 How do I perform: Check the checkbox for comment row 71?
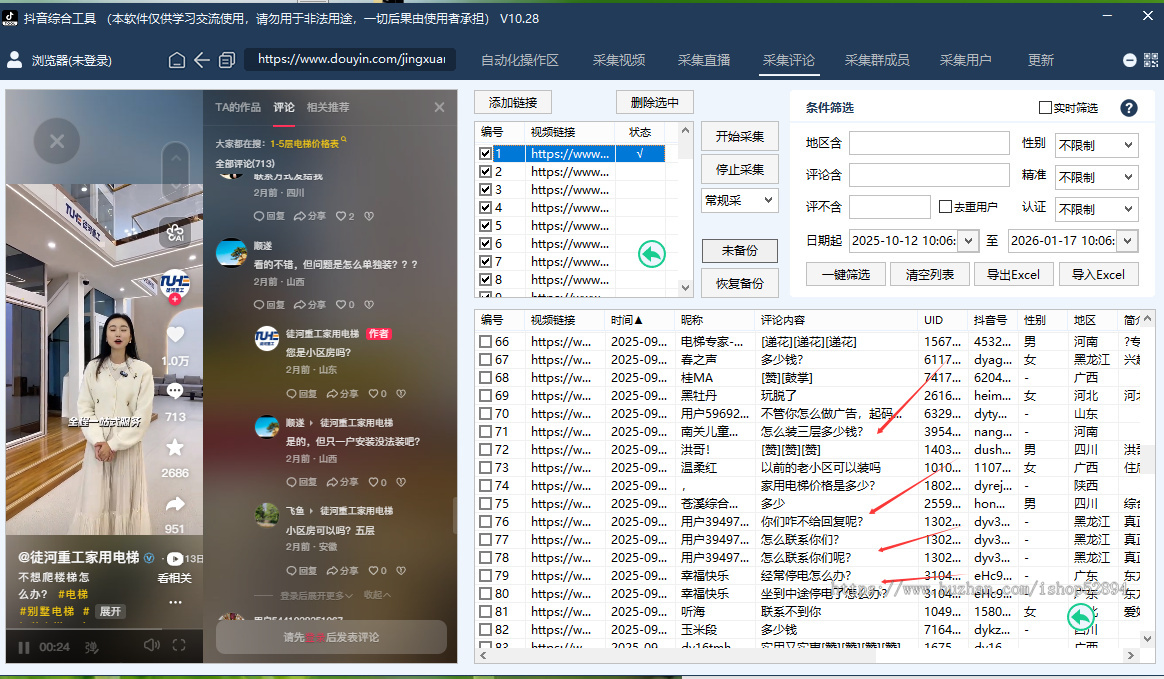click(485, 431)
